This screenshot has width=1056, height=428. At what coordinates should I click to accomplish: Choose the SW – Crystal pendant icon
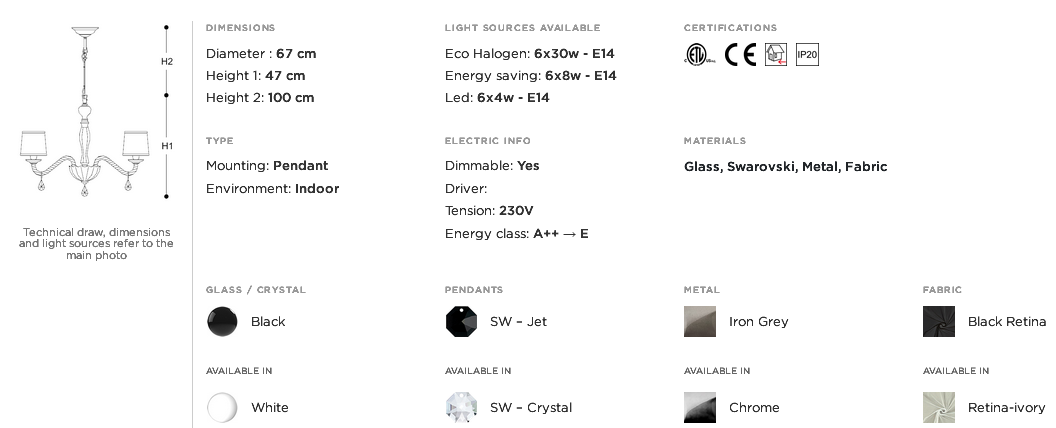coord(461,408)
